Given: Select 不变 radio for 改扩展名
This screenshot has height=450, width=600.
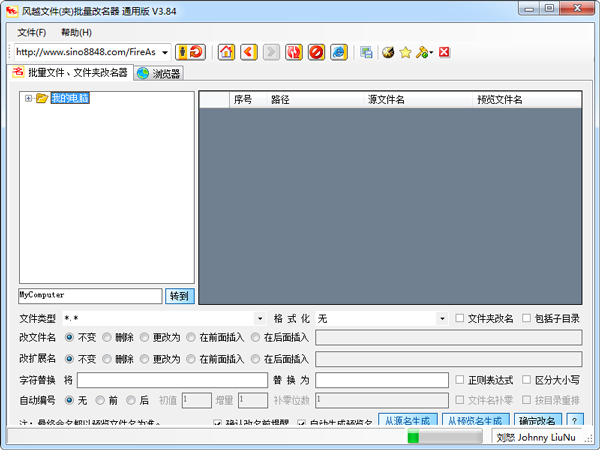Looking at the screenshot, I should point(69,359).
